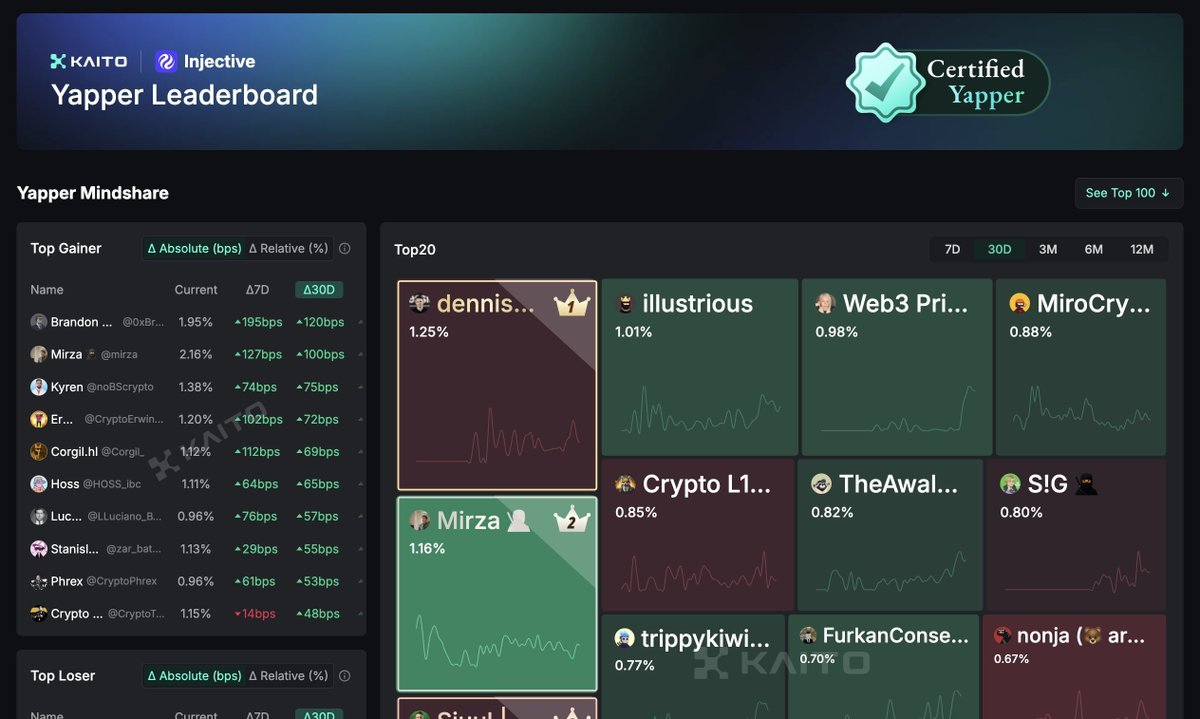
Task: Click the 100bps Δ30D value
Action: pyautogui.click(x=320, y=355)
